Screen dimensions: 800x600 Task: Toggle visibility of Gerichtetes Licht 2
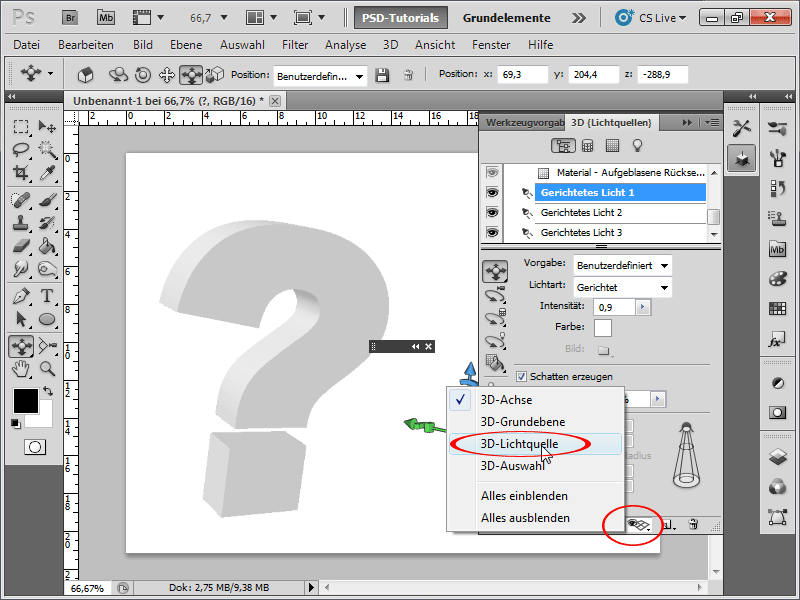492,212
